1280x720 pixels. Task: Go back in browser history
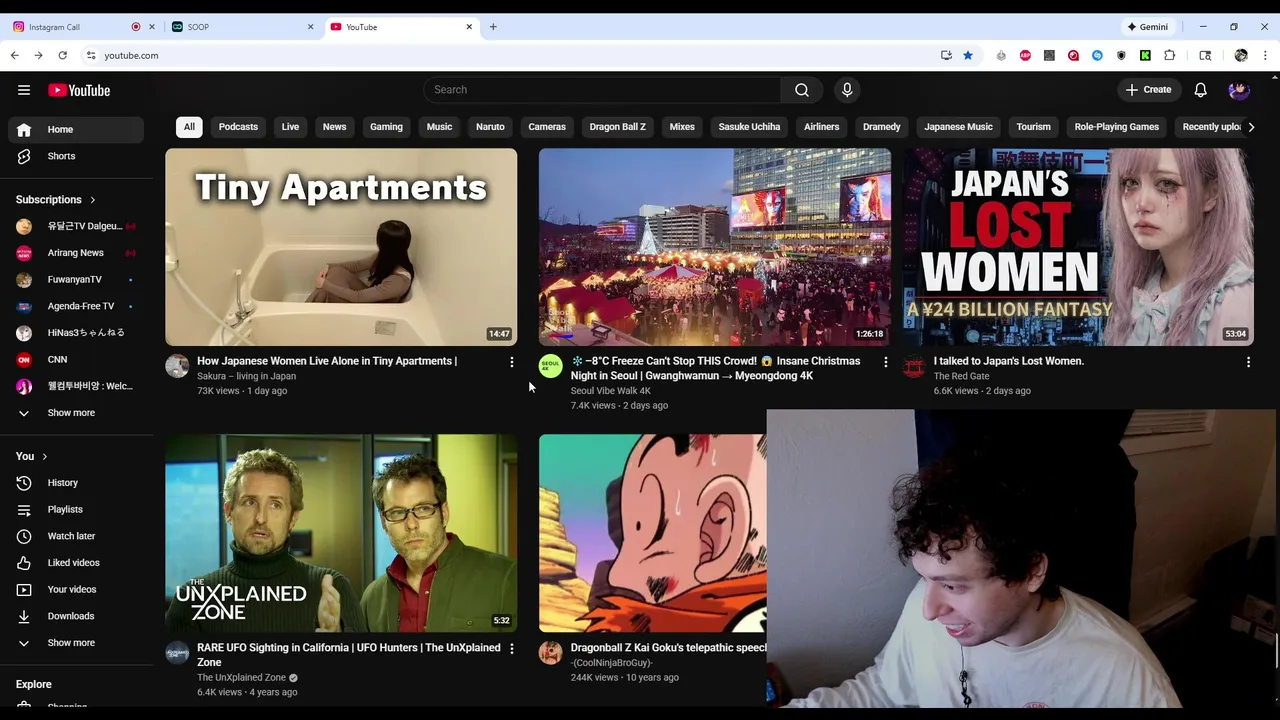(x=15, y=56)
